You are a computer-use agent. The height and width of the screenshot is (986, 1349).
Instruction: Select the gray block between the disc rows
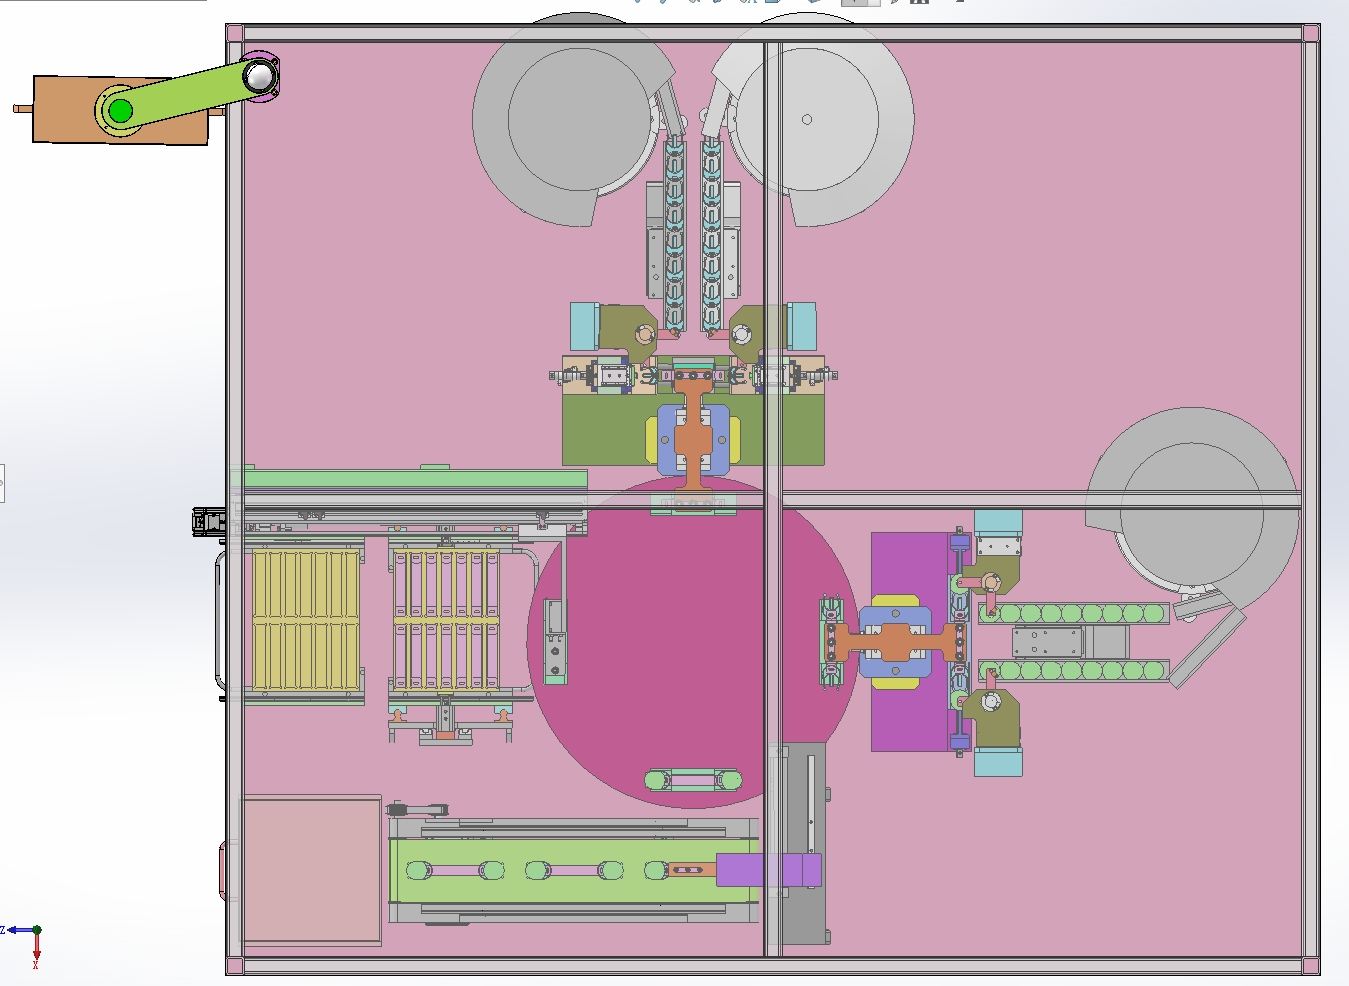(1070, 642)
